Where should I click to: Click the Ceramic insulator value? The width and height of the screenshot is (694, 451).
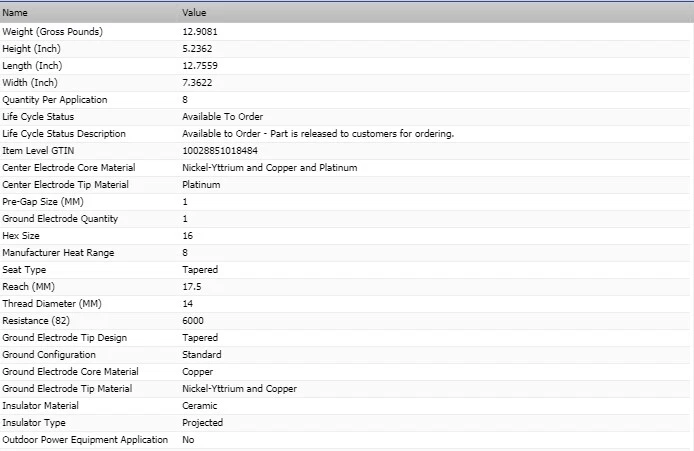pyautogui.click(x=200, y=405)
